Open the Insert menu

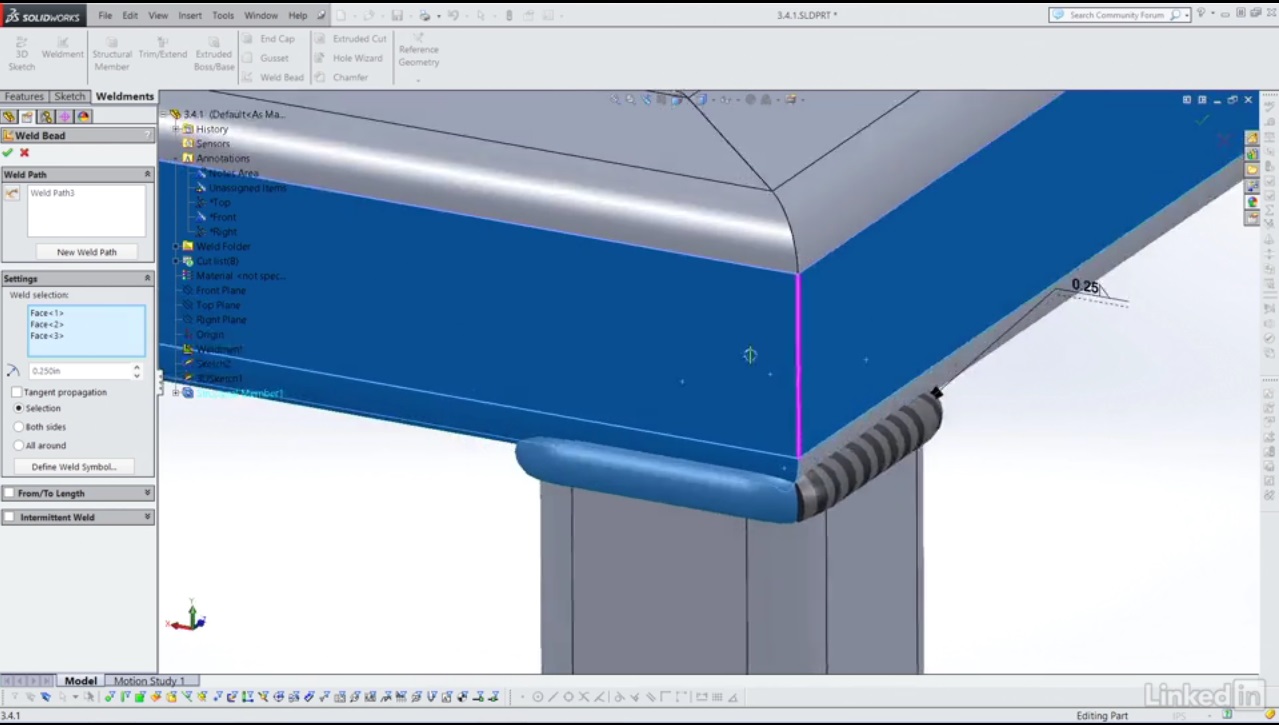(190, 15)
